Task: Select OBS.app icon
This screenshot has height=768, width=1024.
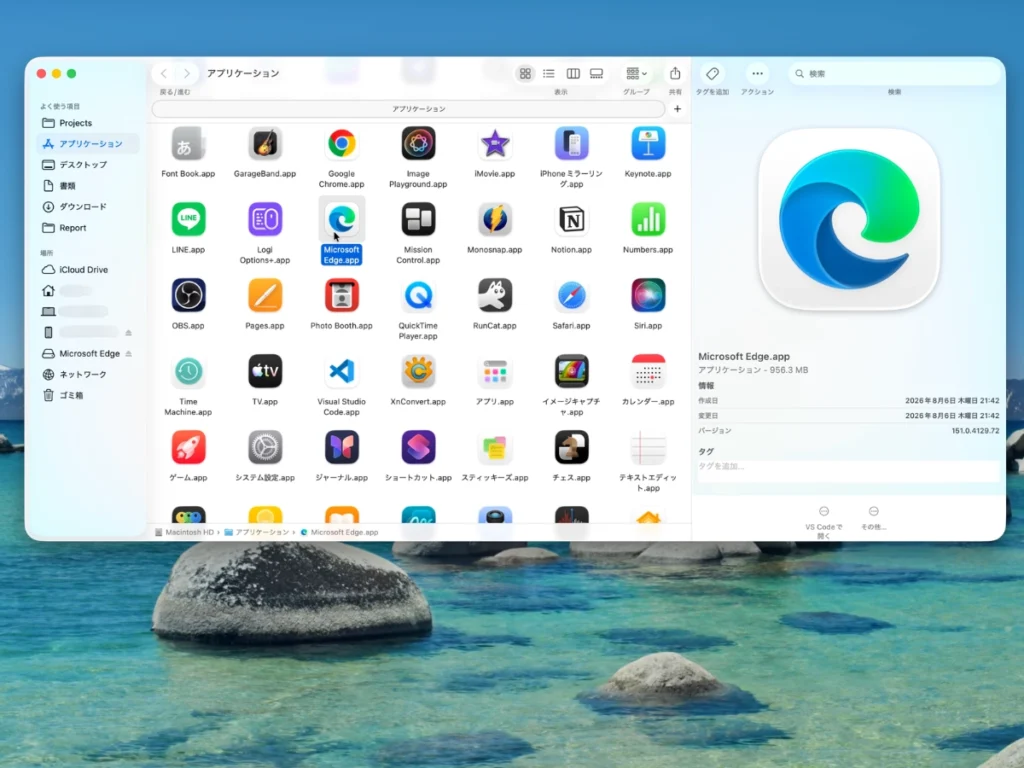Action: (188, 296)
